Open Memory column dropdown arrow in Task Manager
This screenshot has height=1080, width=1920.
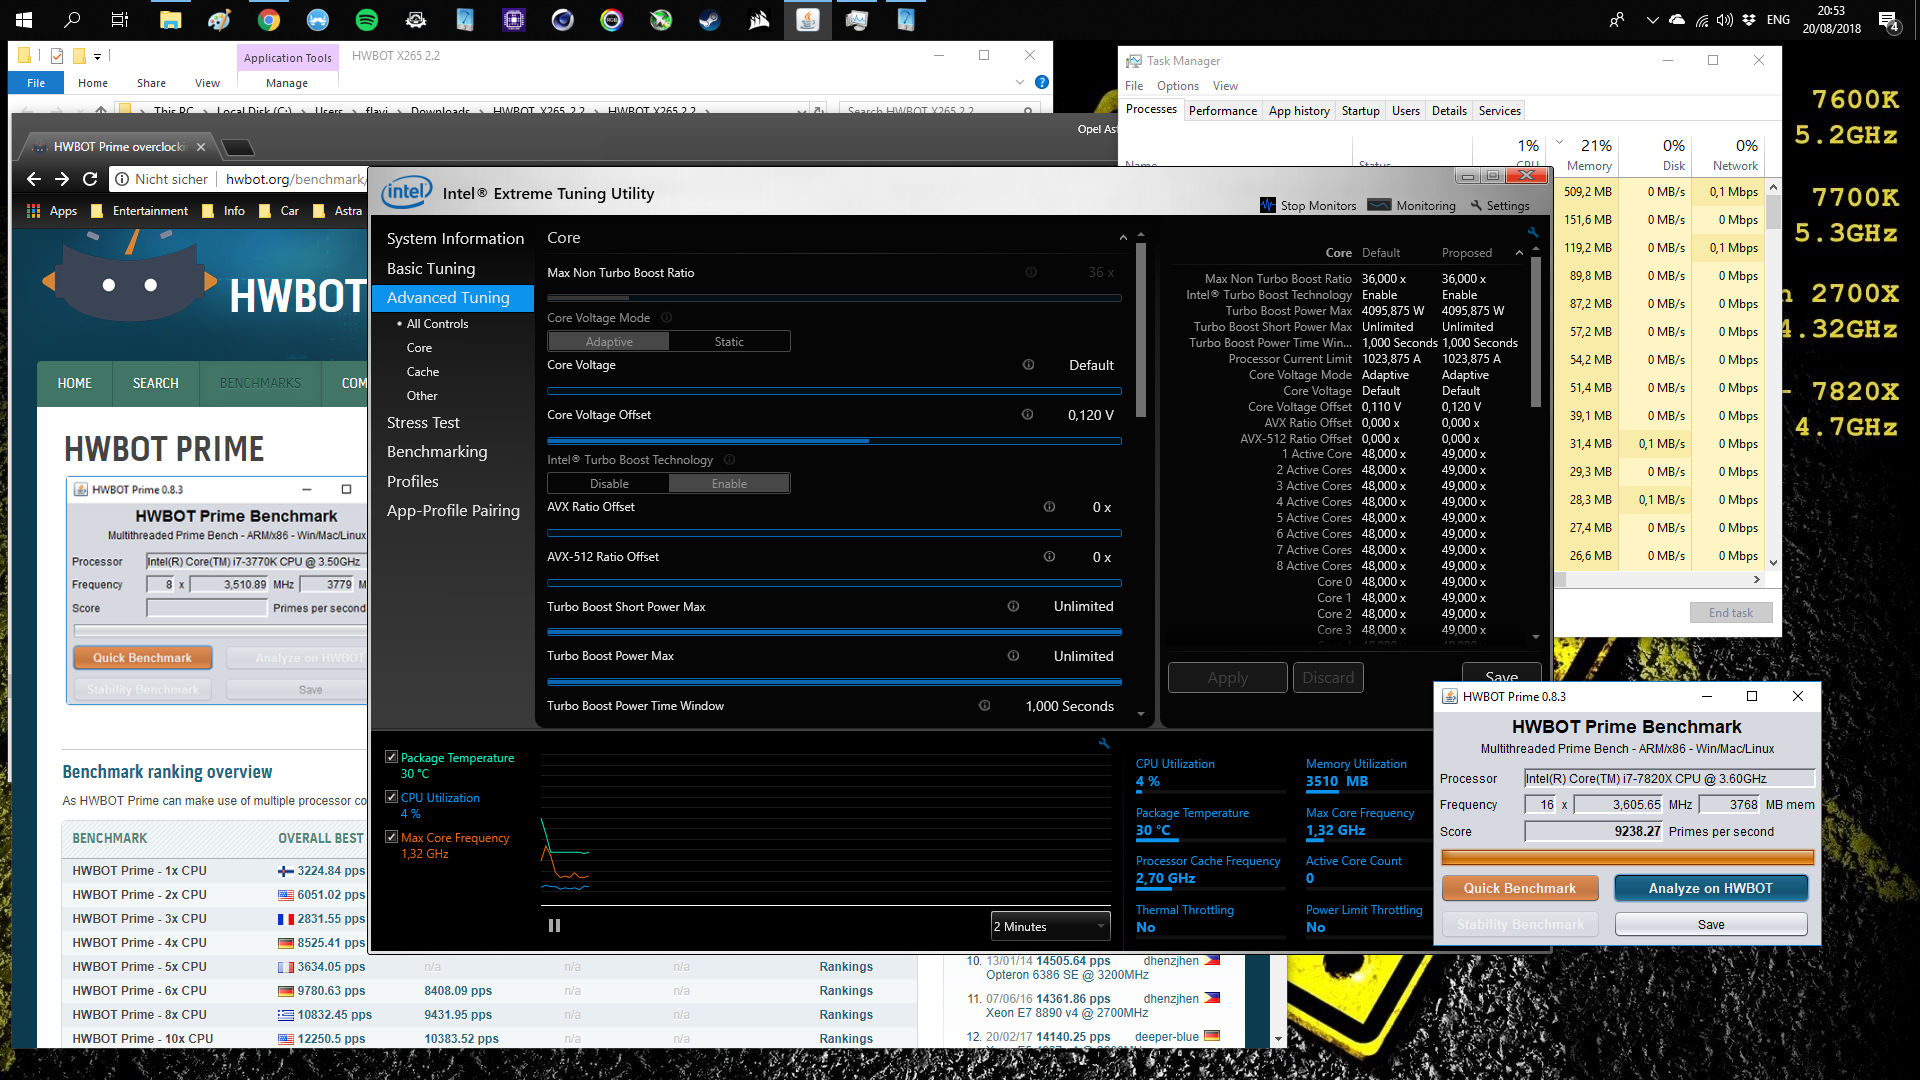pyautogui.click(x=1559, y=142)
